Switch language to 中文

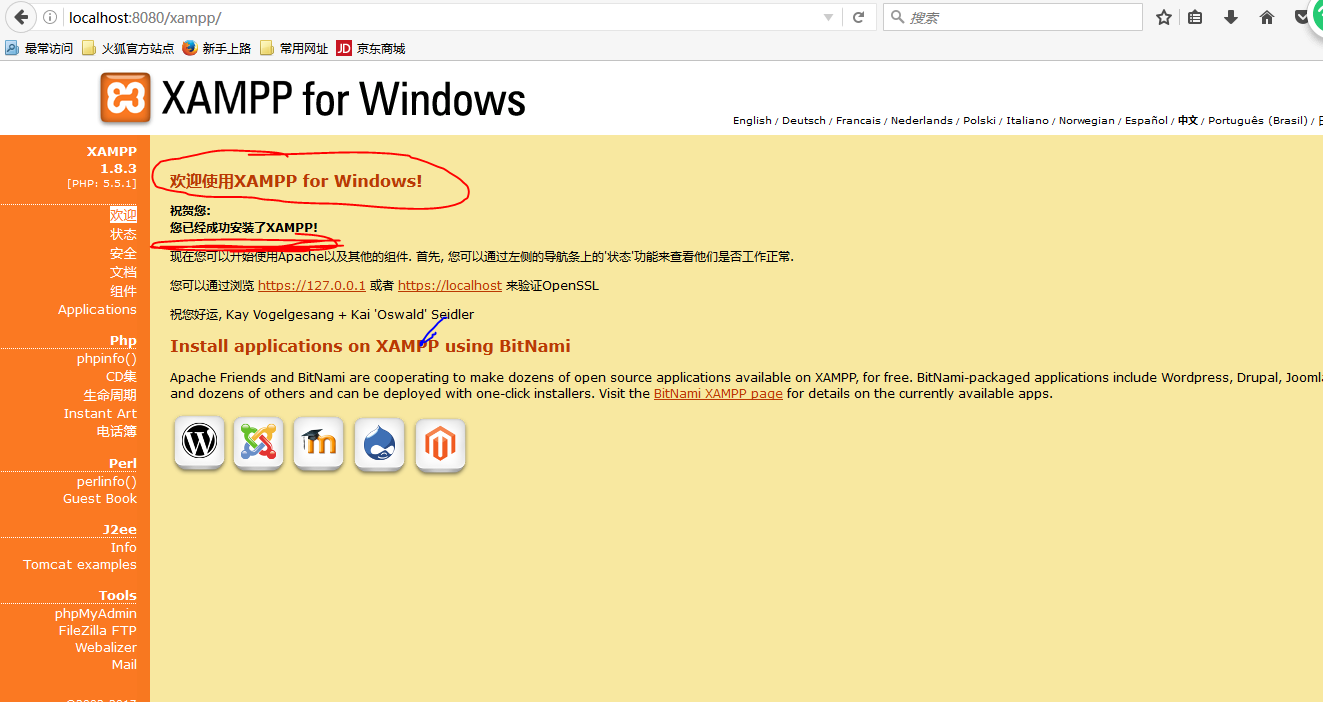tap(1187, 120)
